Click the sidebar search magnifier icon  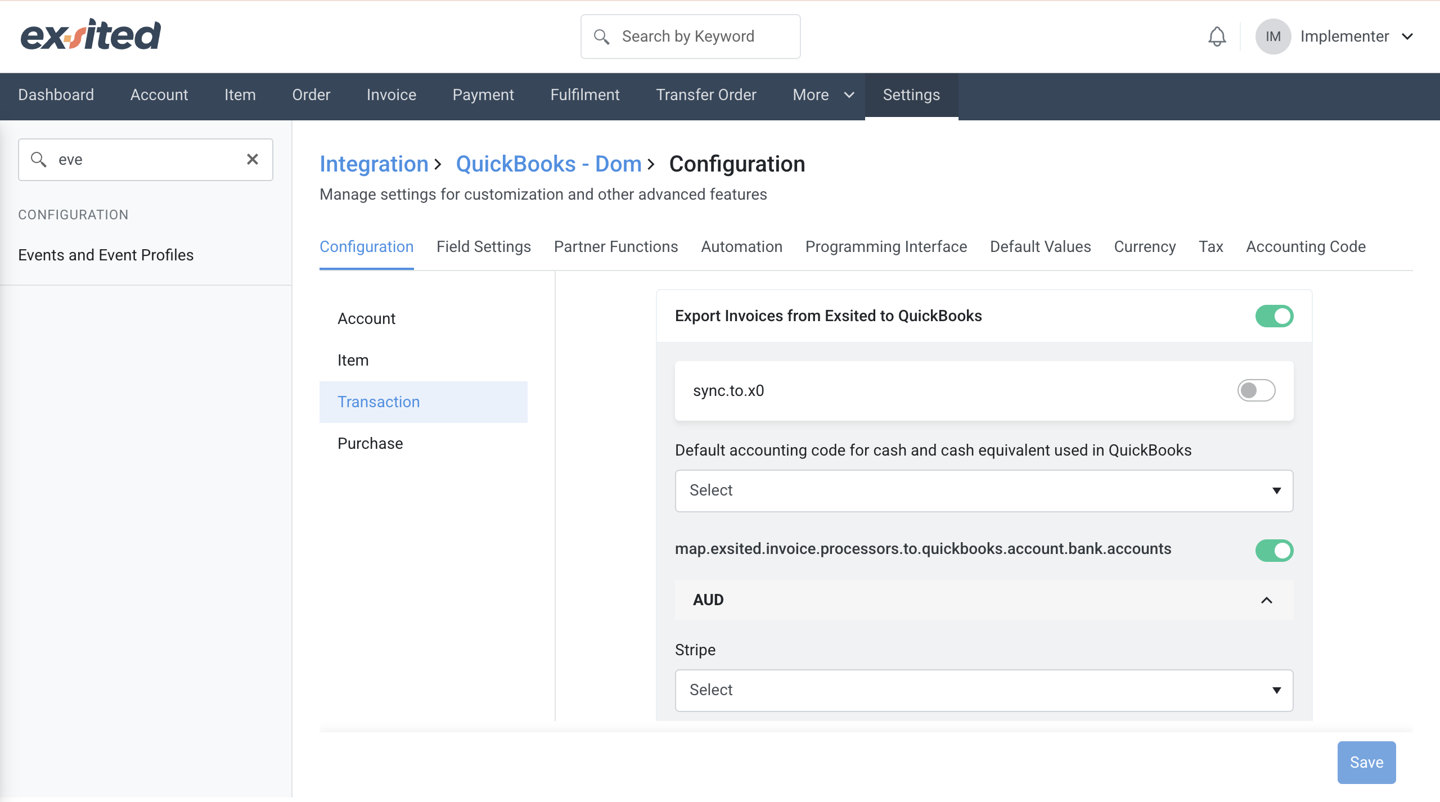[x=39, y=160]
